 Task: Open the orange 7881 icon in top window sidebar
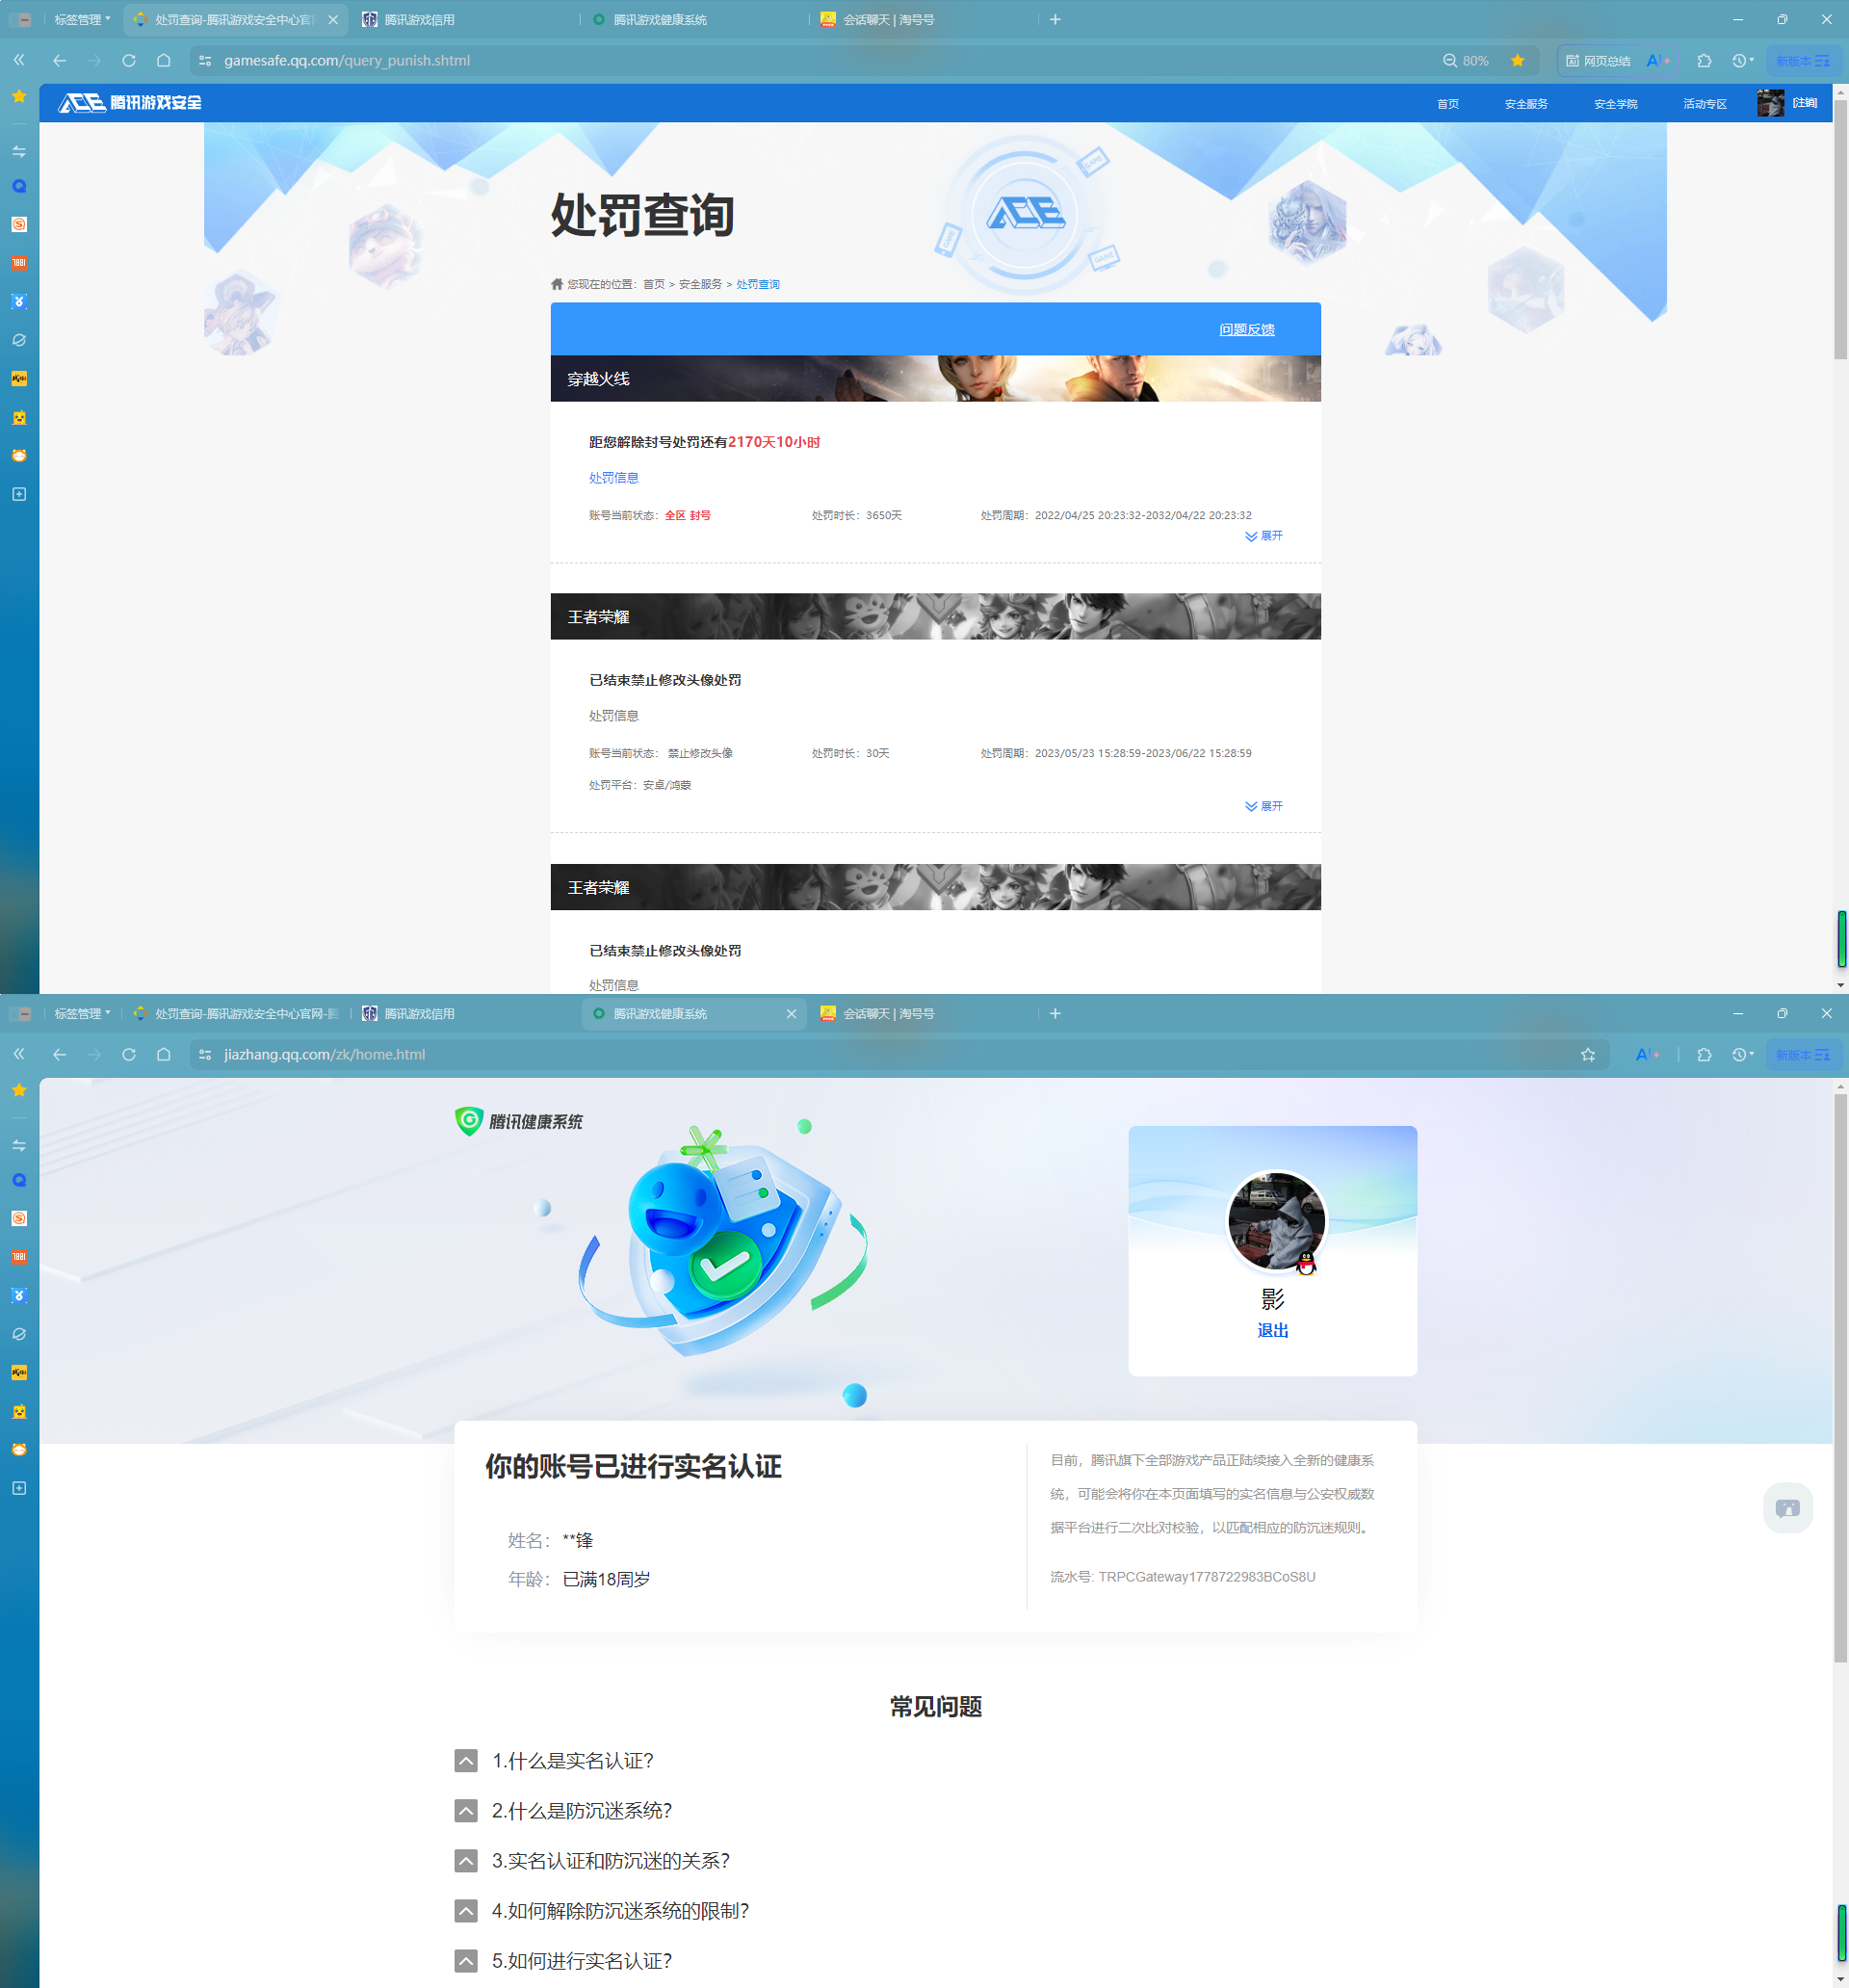19,263
